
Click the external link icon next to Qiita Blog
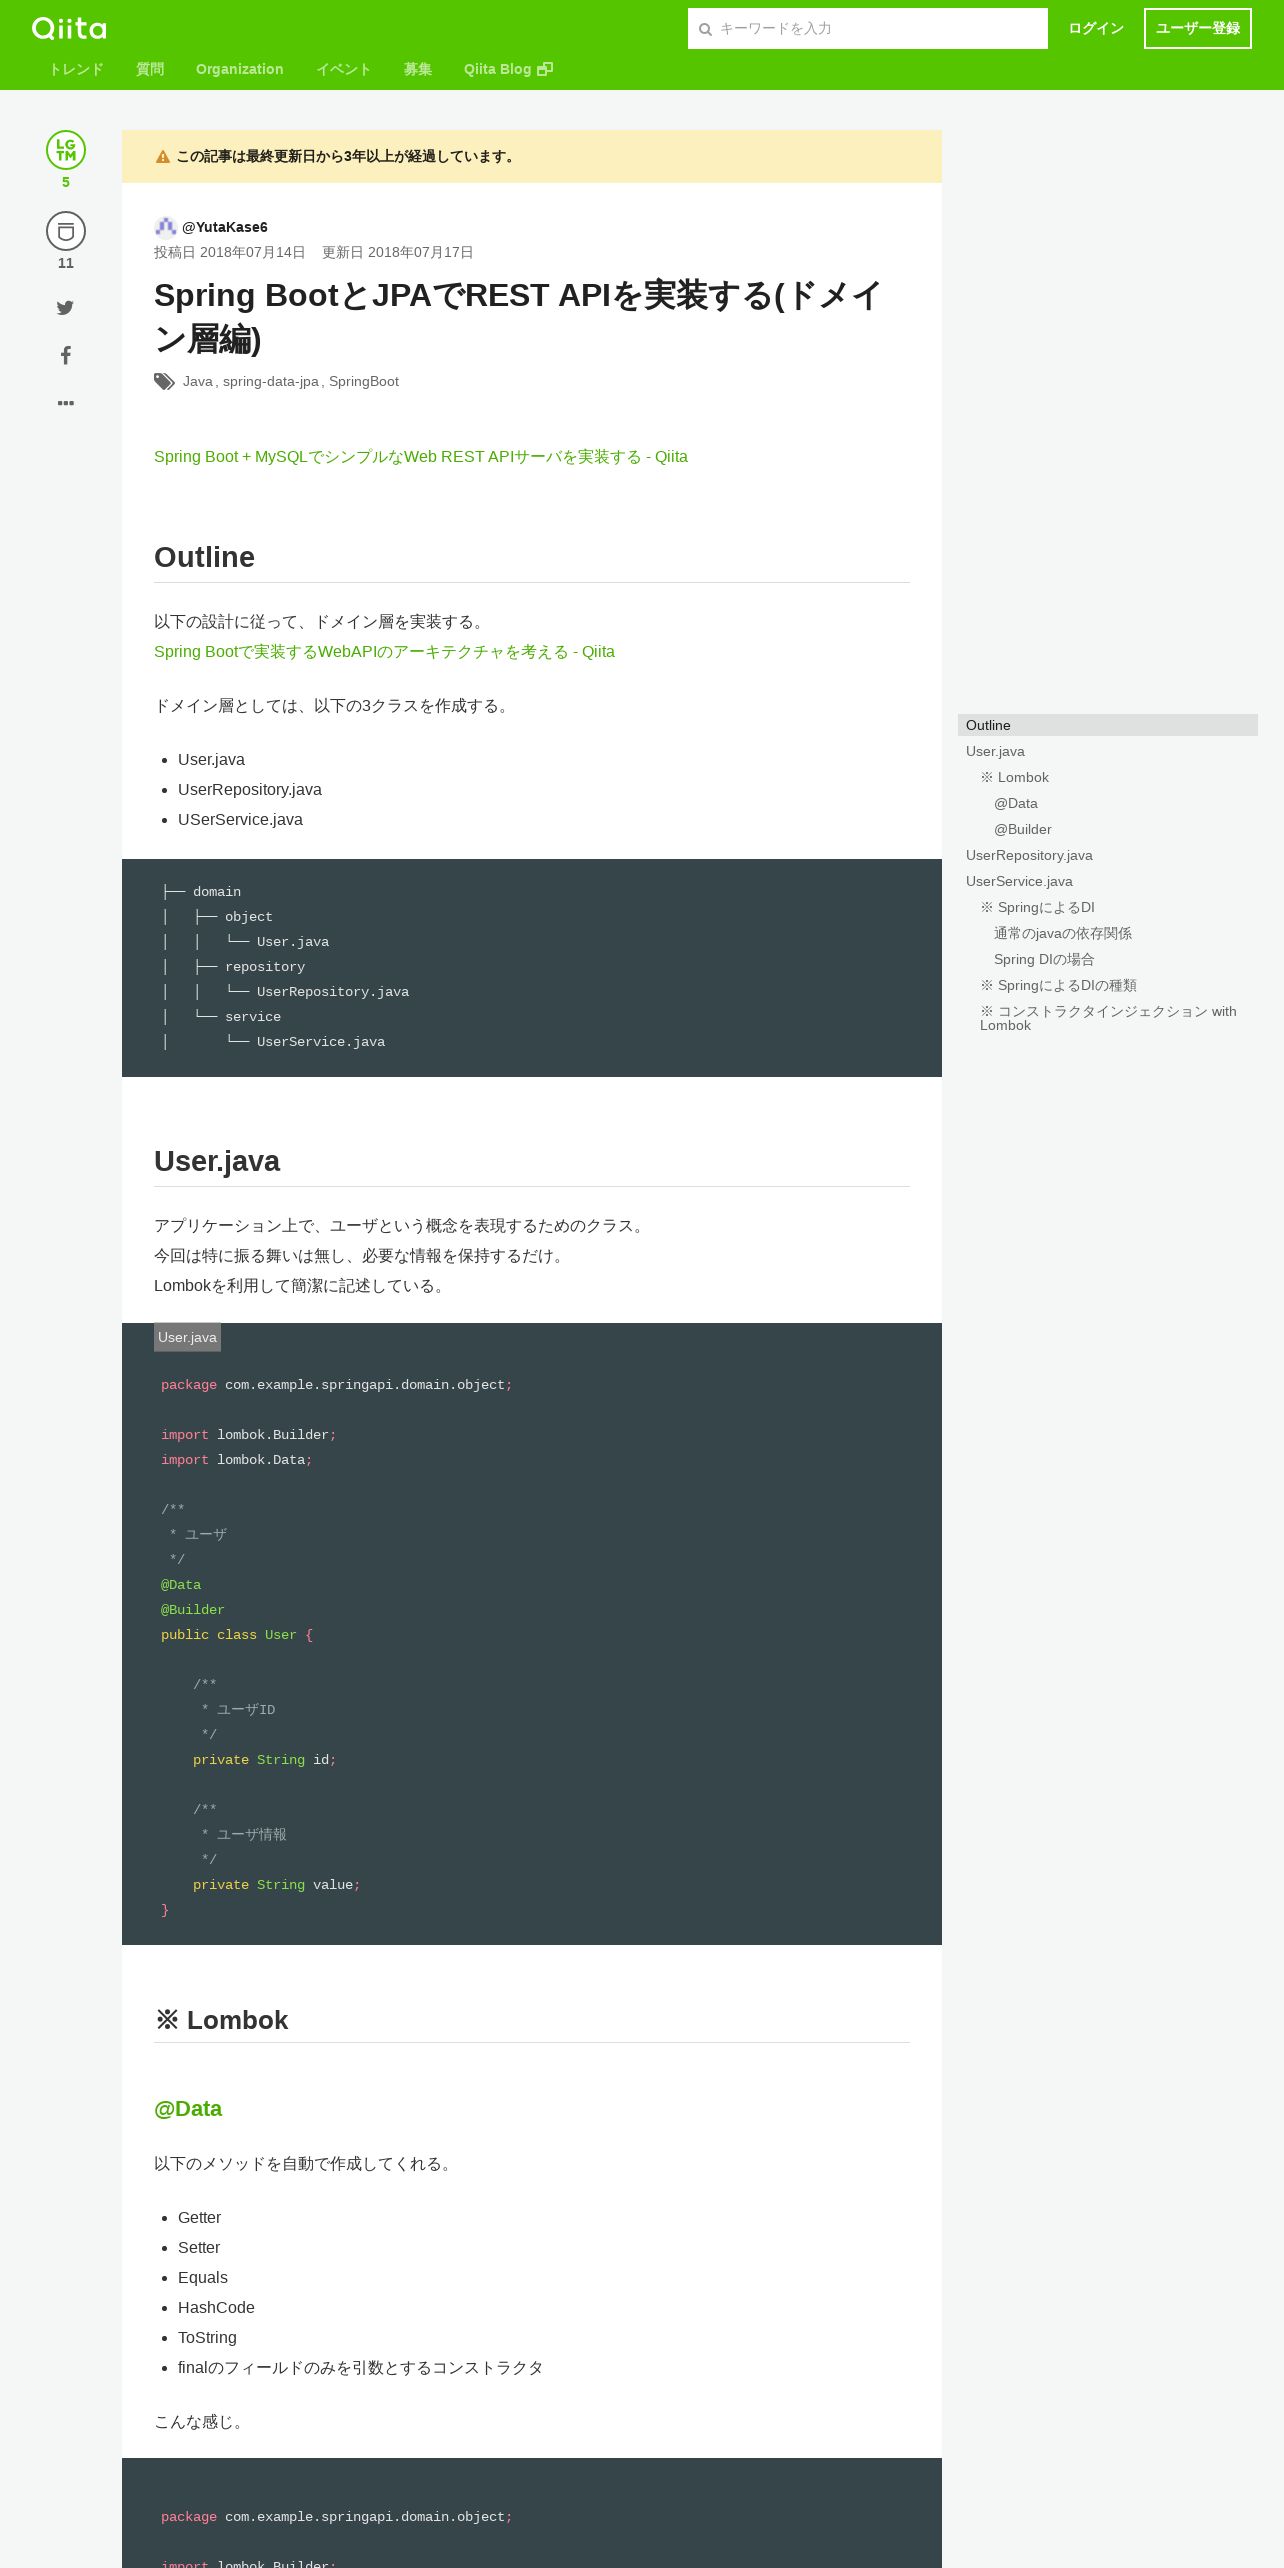coord(545,69)
